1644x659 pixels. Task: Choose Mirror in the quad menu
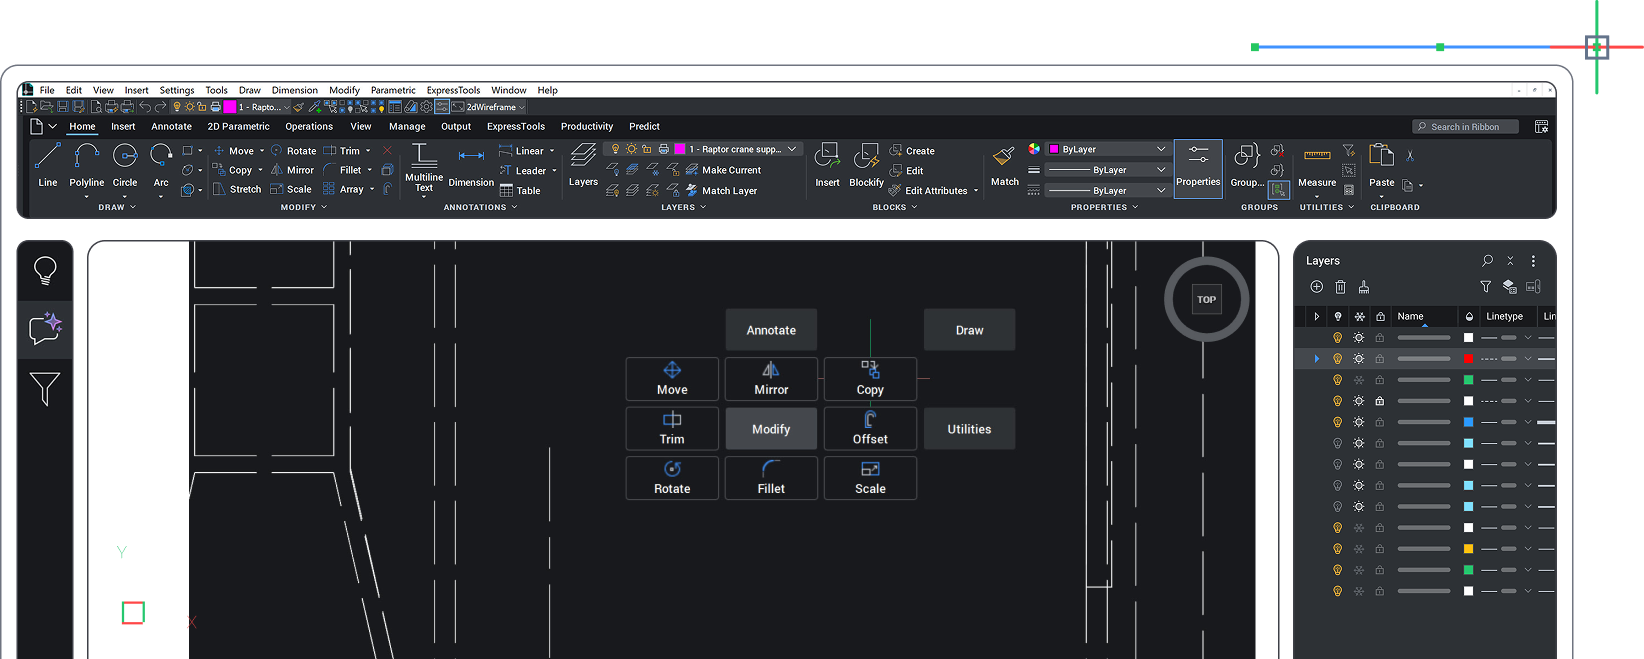pyautogui.click(x=771, y=379)
